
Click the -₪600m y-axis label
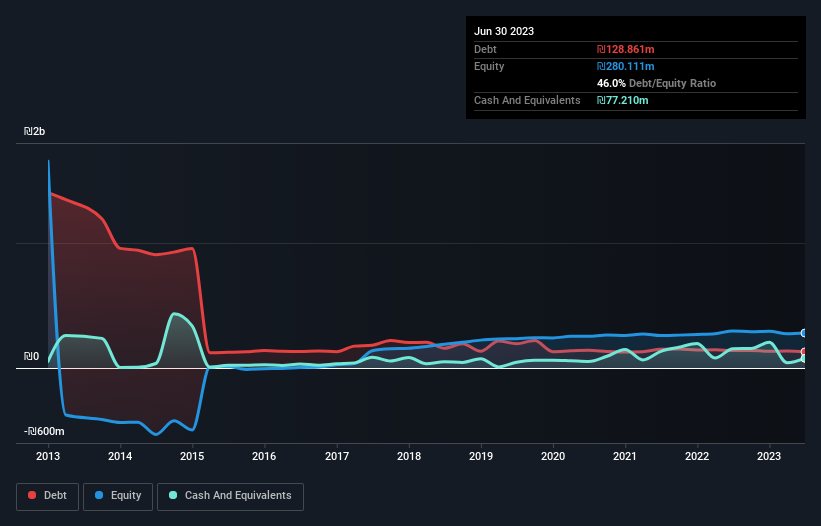pyautogui.click(x=44, y=431)
